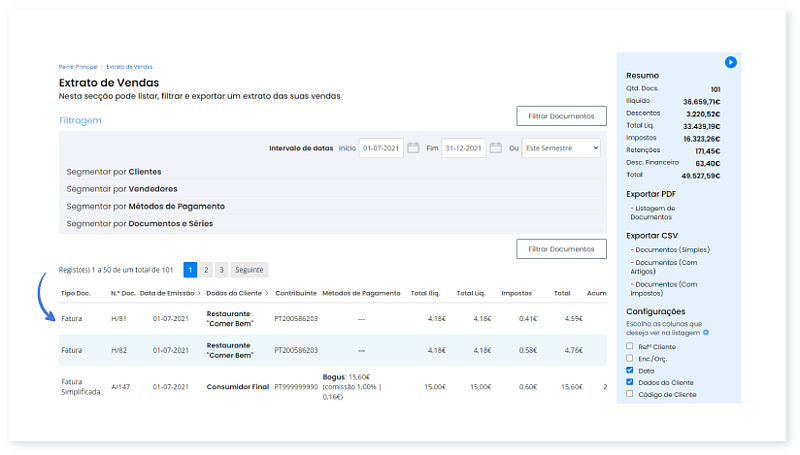Click summary Total value 49.527,59€
The height and width of the screenshot is (455, 800).
point(701,175)
